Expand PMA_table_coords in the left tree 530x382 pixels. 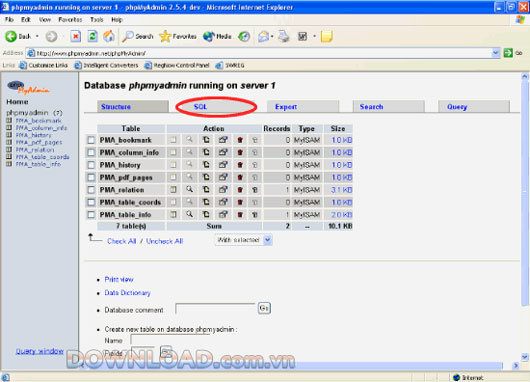9,157
